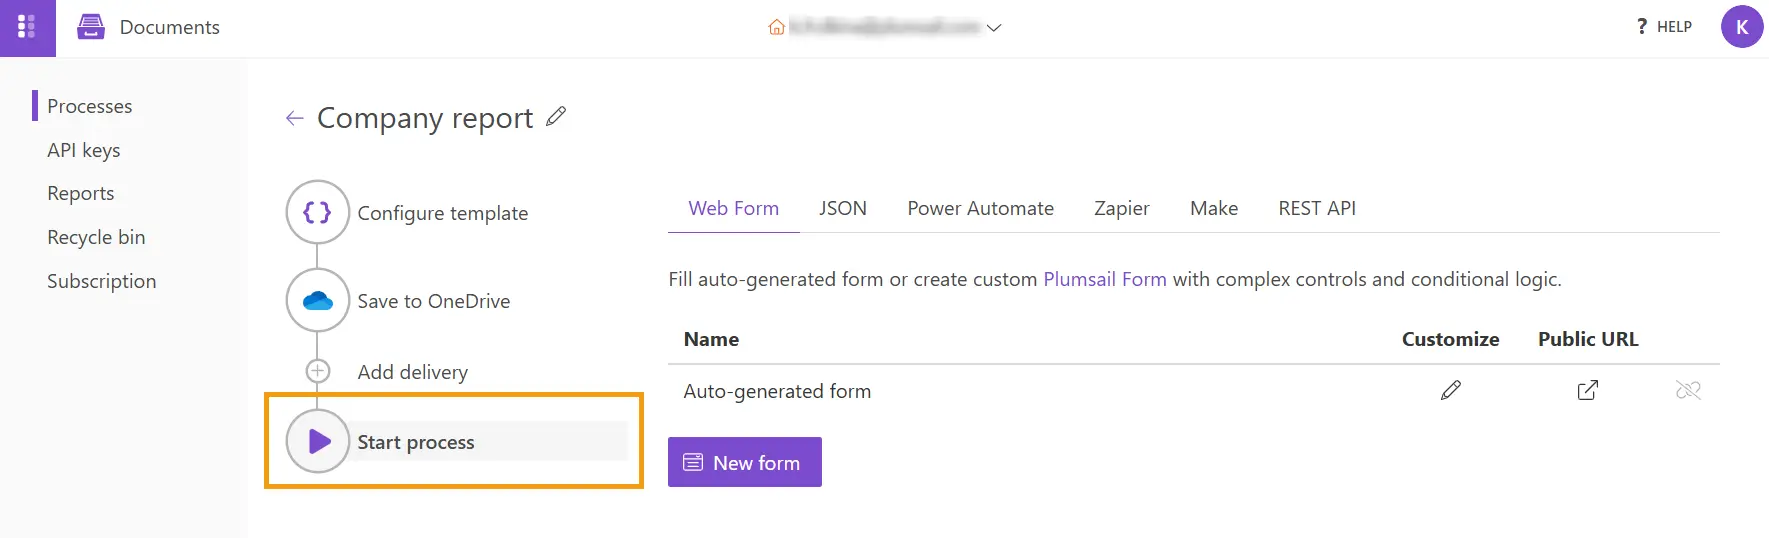
Task: Click the plus icon to add delivery
Action: [x=317, y=371]
